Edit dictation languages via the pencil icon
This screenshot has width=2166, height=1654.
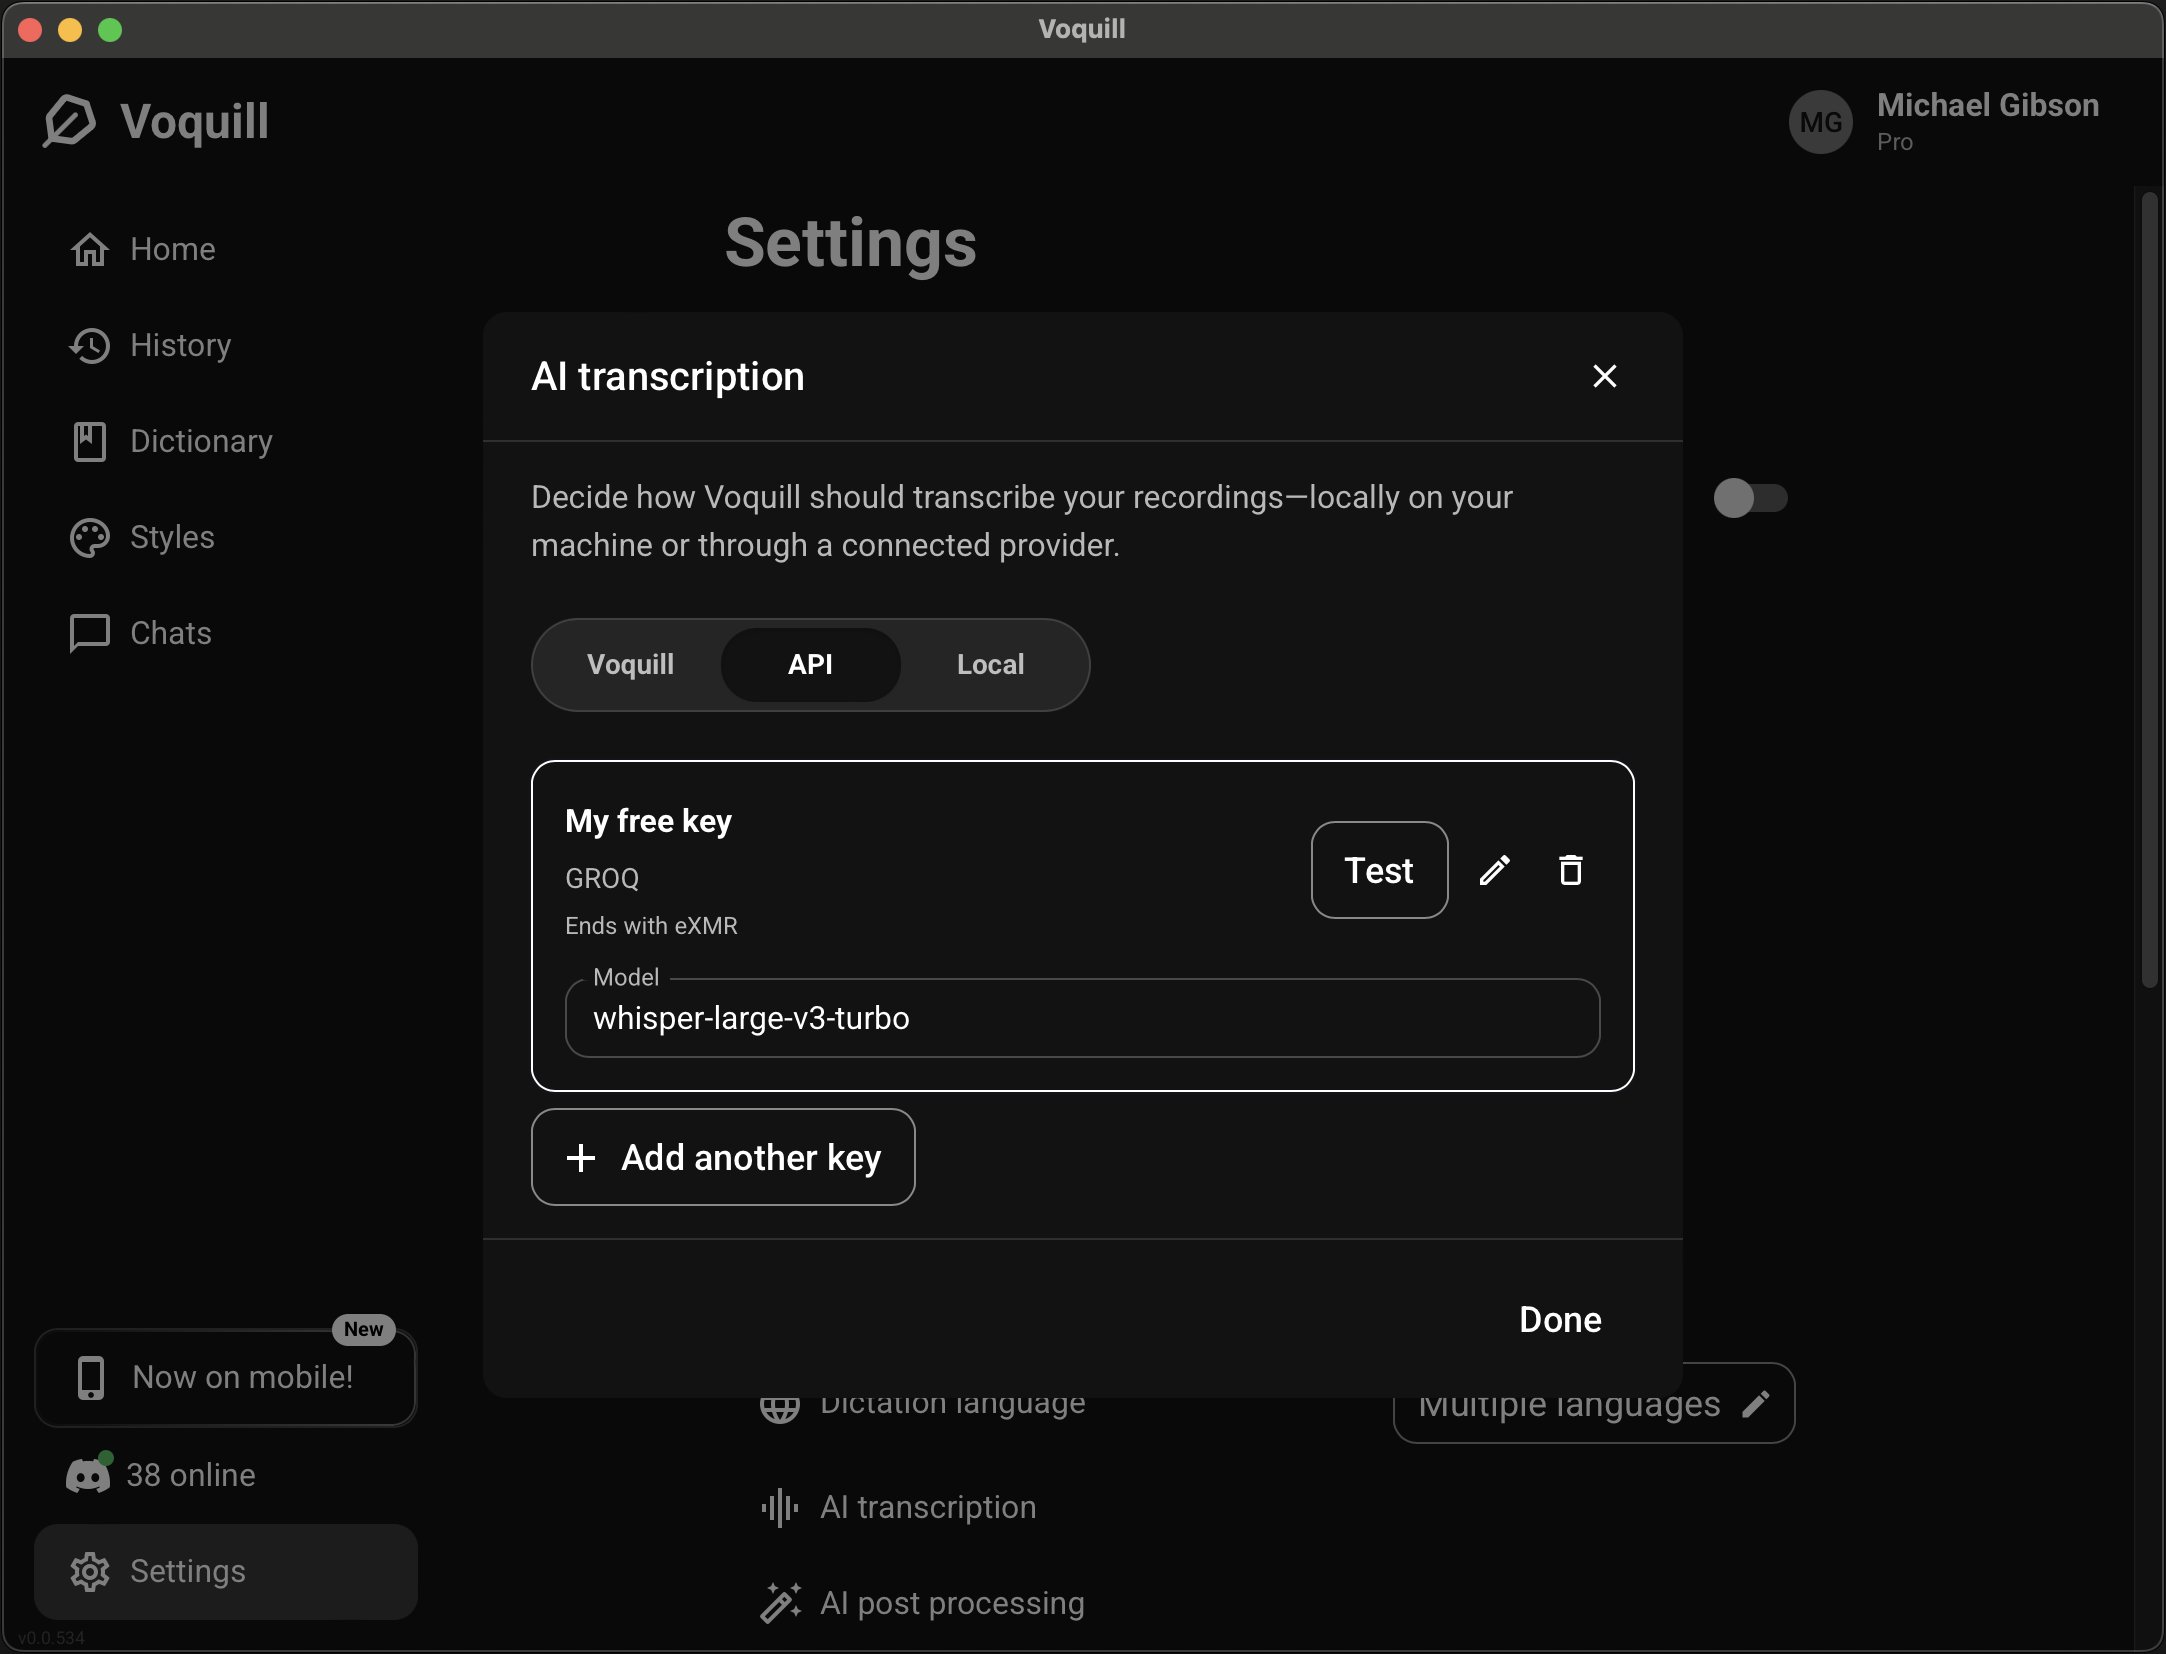(1757, 1404)
